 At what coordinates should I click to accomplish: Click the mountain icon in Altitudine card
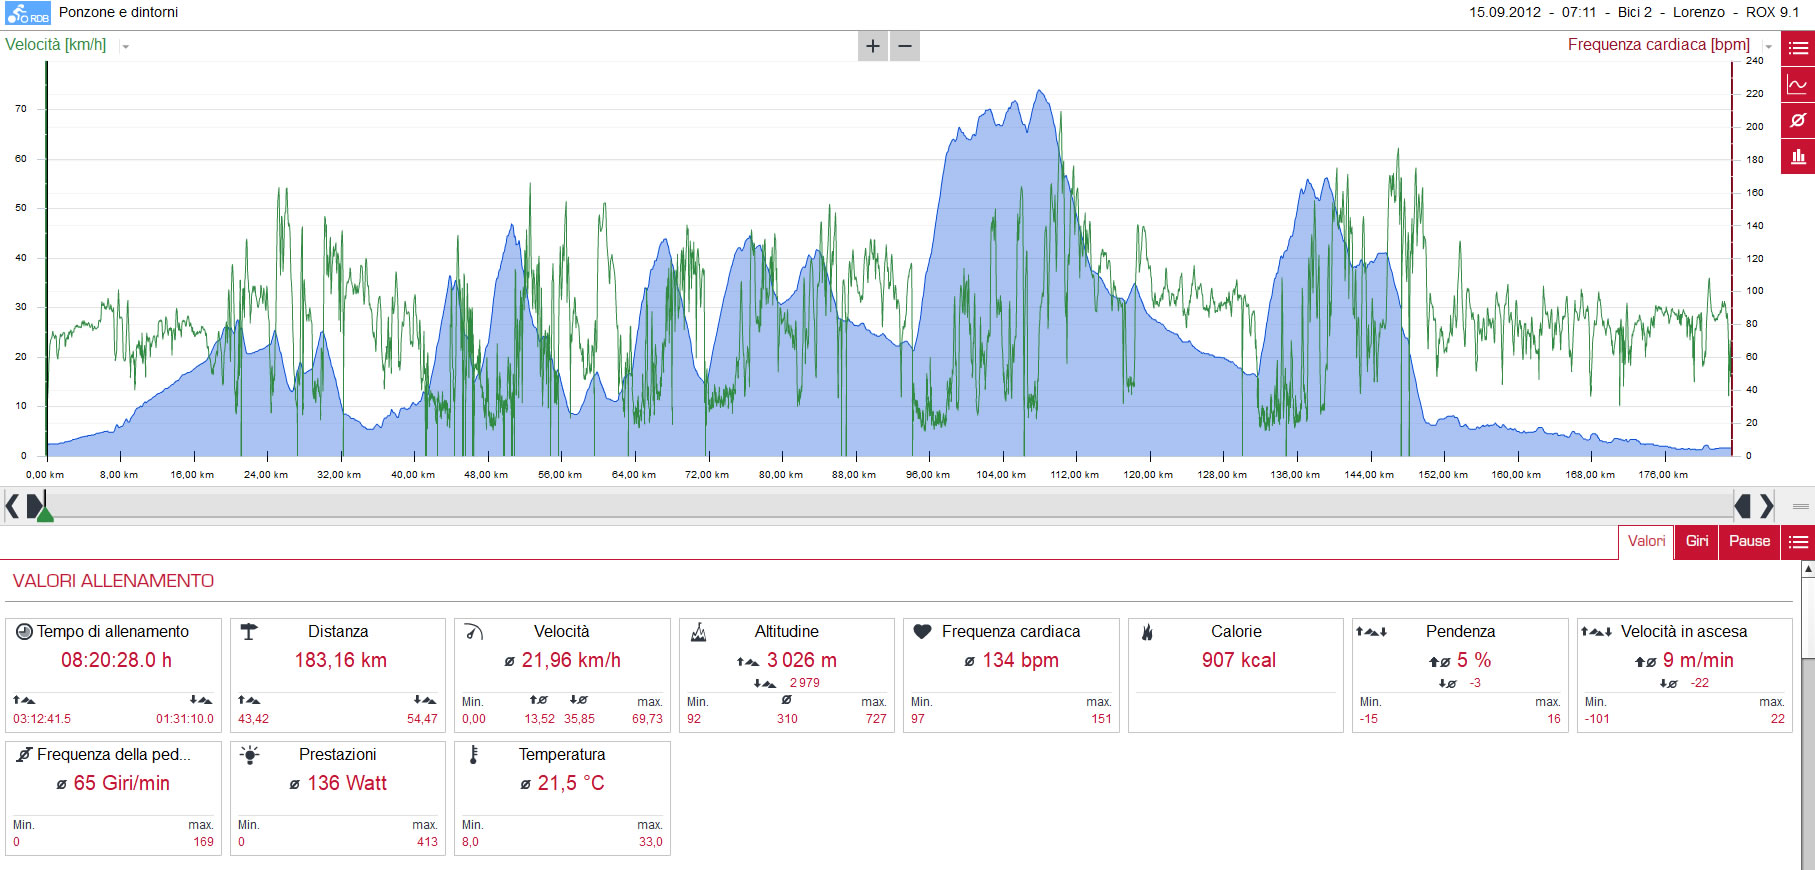click(699, 632)
